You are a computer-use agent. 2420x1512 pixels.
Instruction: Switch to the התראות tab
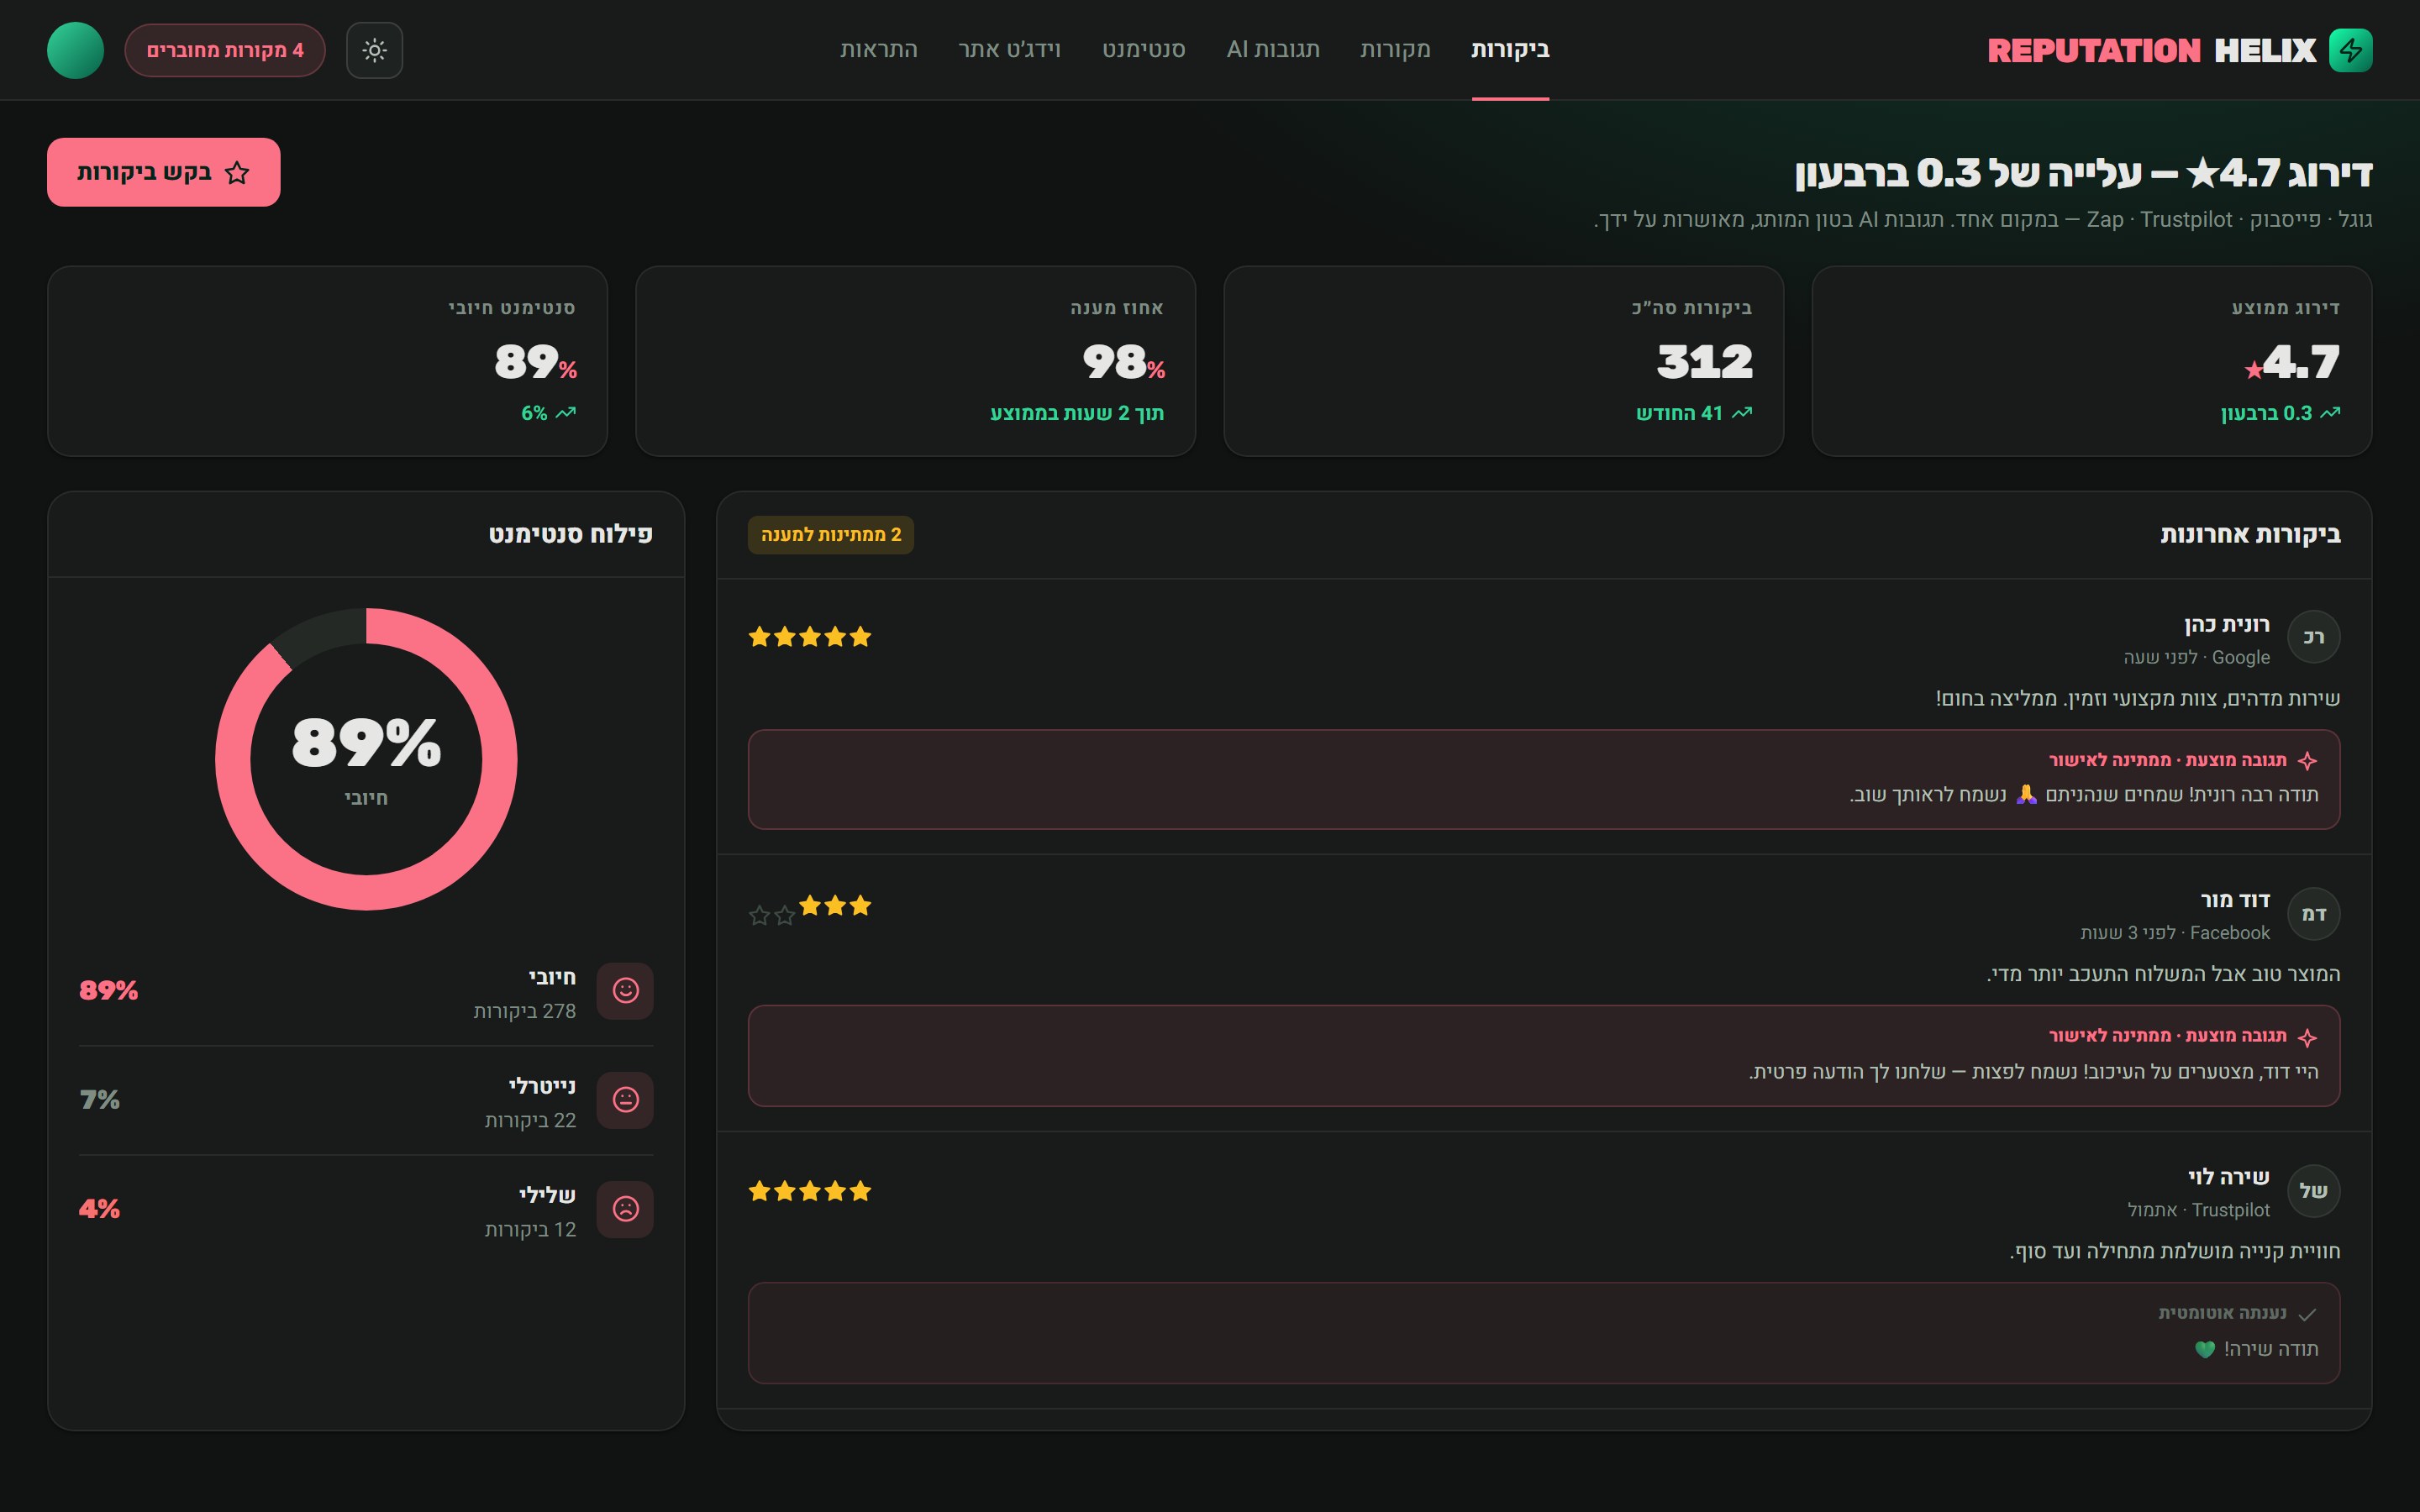878,49
